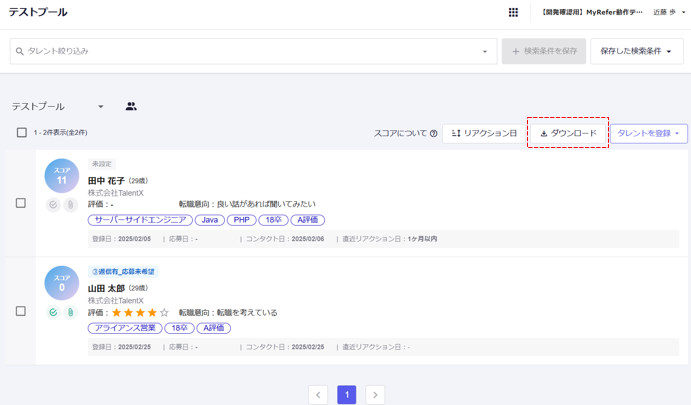Open the タレントを登録 dropdown button
Image resolution: width=691 pixels, height=405 pixels.
point(648,133)
